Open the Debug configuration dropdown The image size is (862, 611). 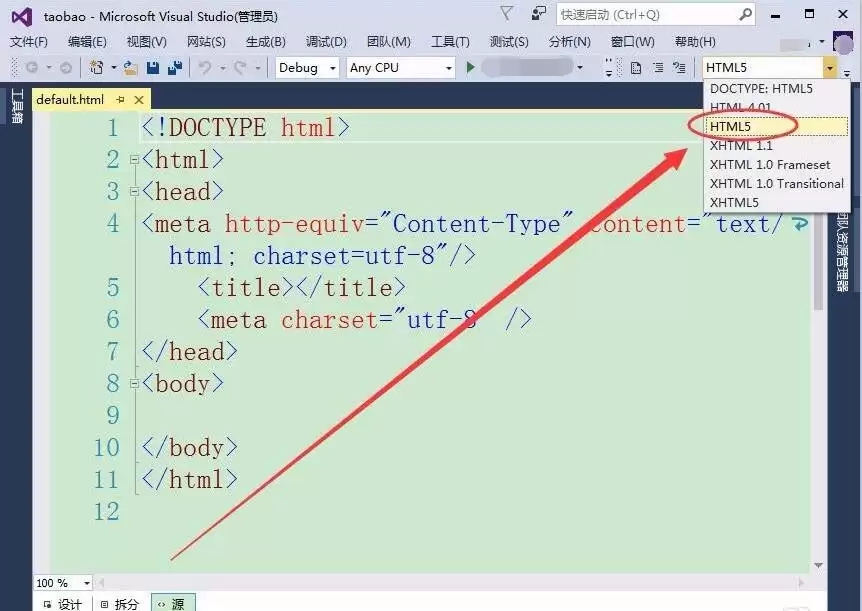click(330, 67)
